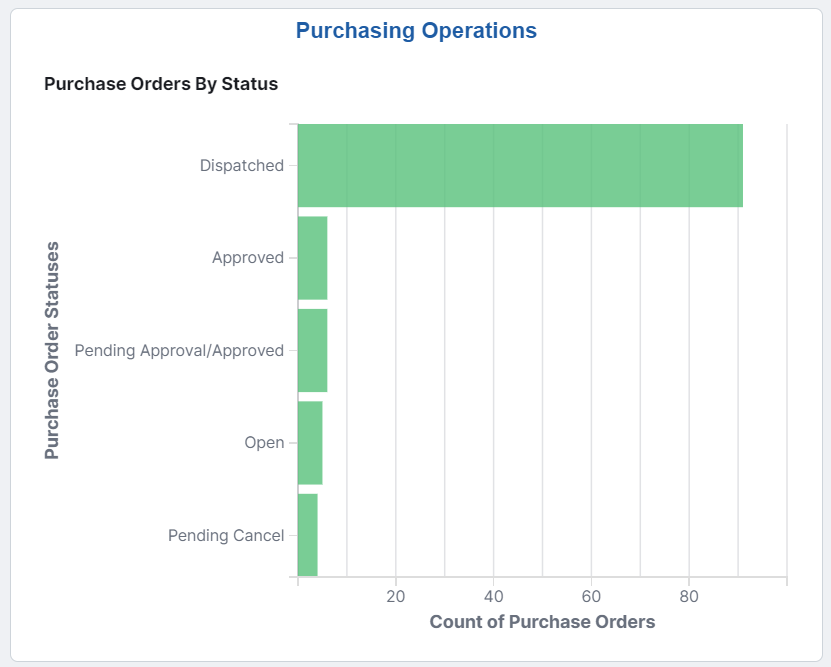Click the Approved category label
The height and width of the screenshot is (667, 831).
[248, 257]
